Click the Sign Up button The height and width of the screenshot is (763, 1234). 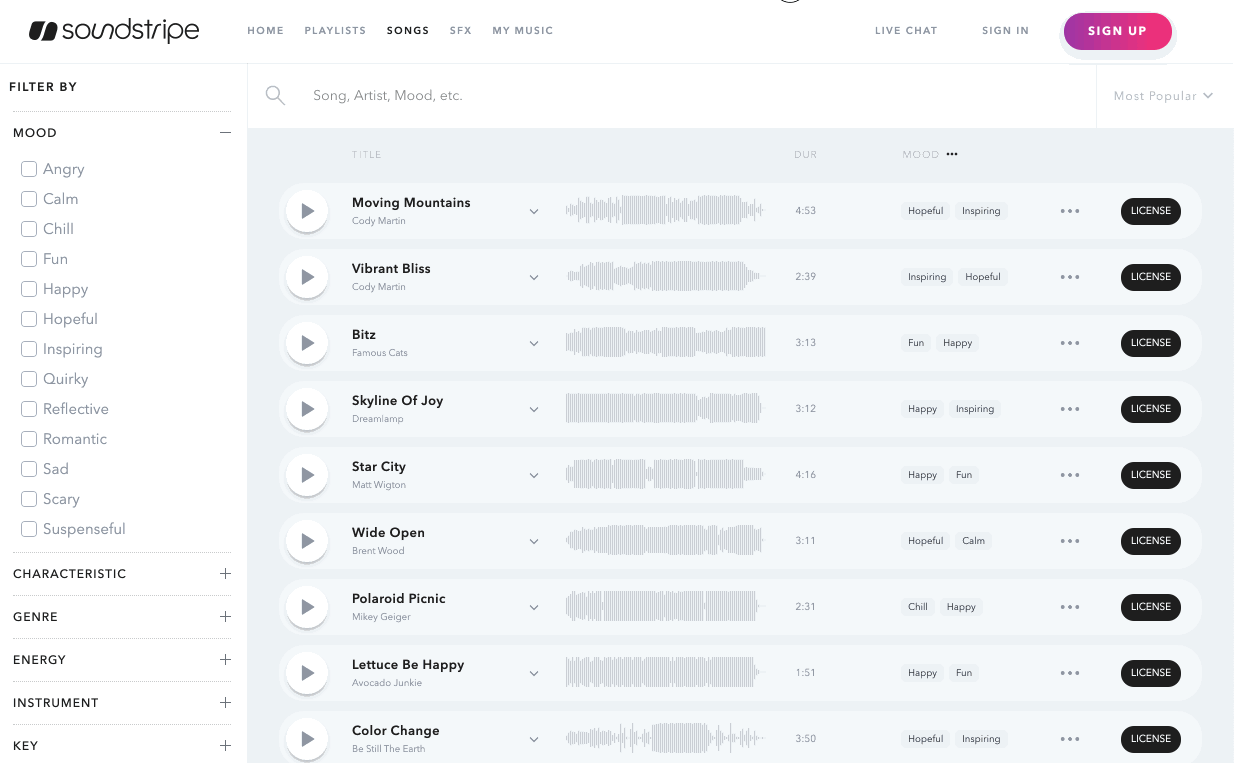[1117, 31]
